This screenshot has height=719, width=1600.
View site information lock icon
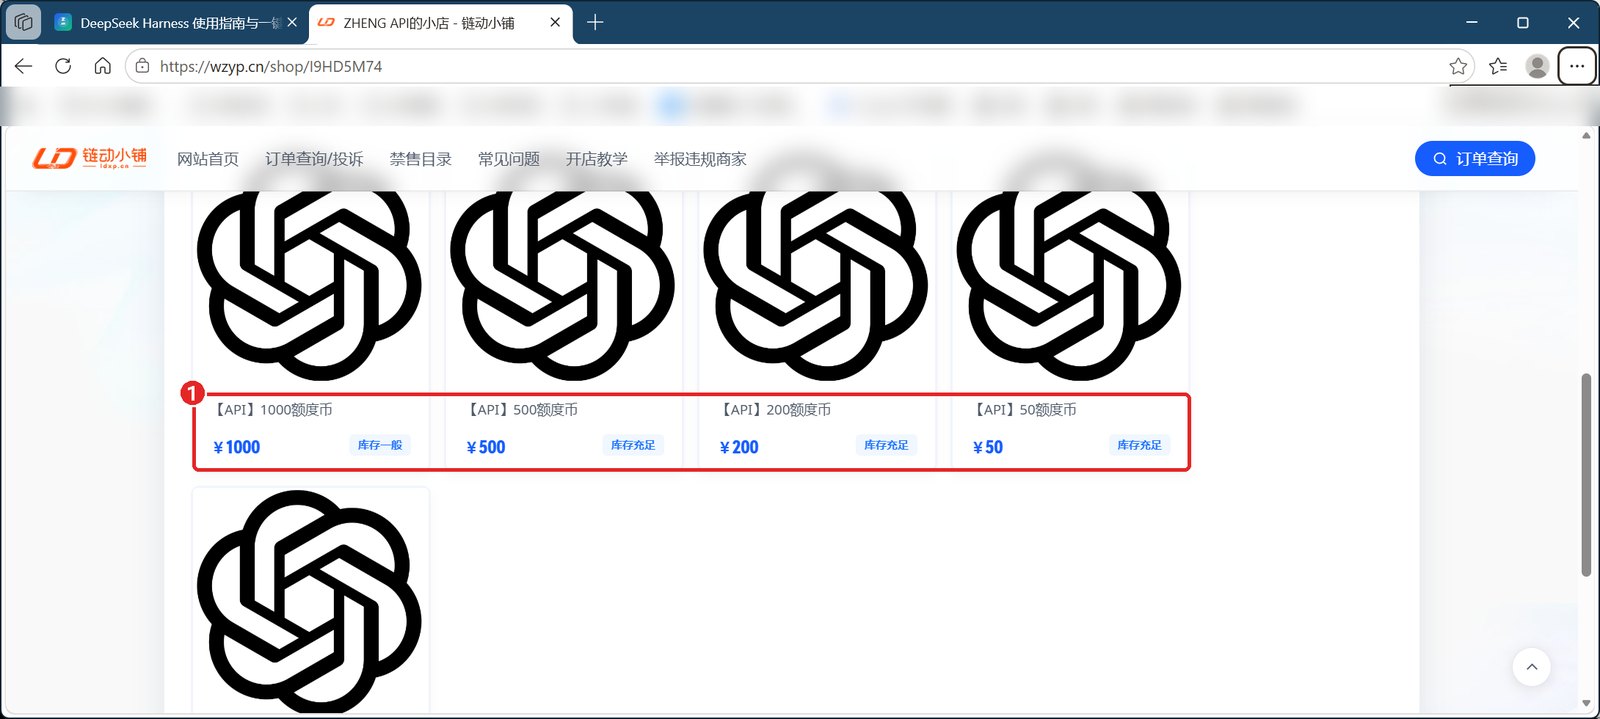142,66
